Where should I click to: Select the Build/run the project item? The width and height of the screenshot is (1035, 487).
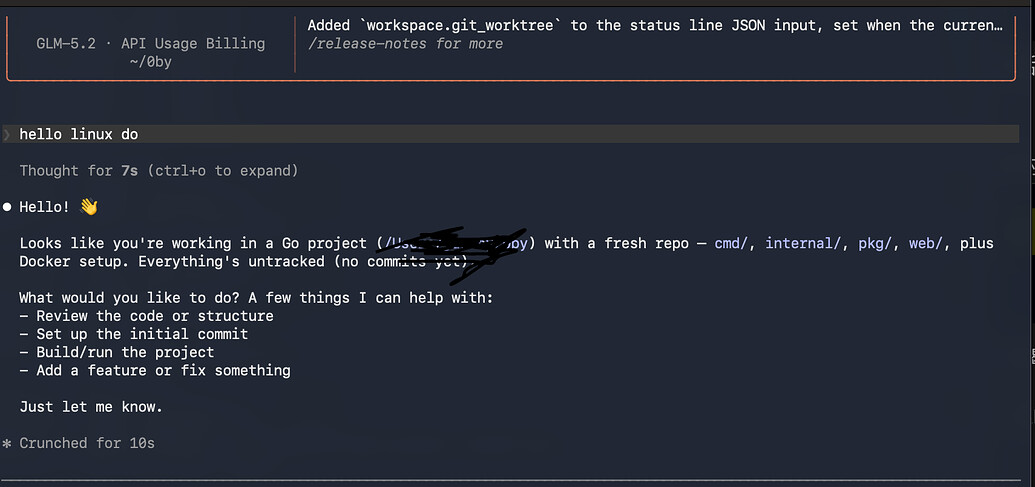116,352
